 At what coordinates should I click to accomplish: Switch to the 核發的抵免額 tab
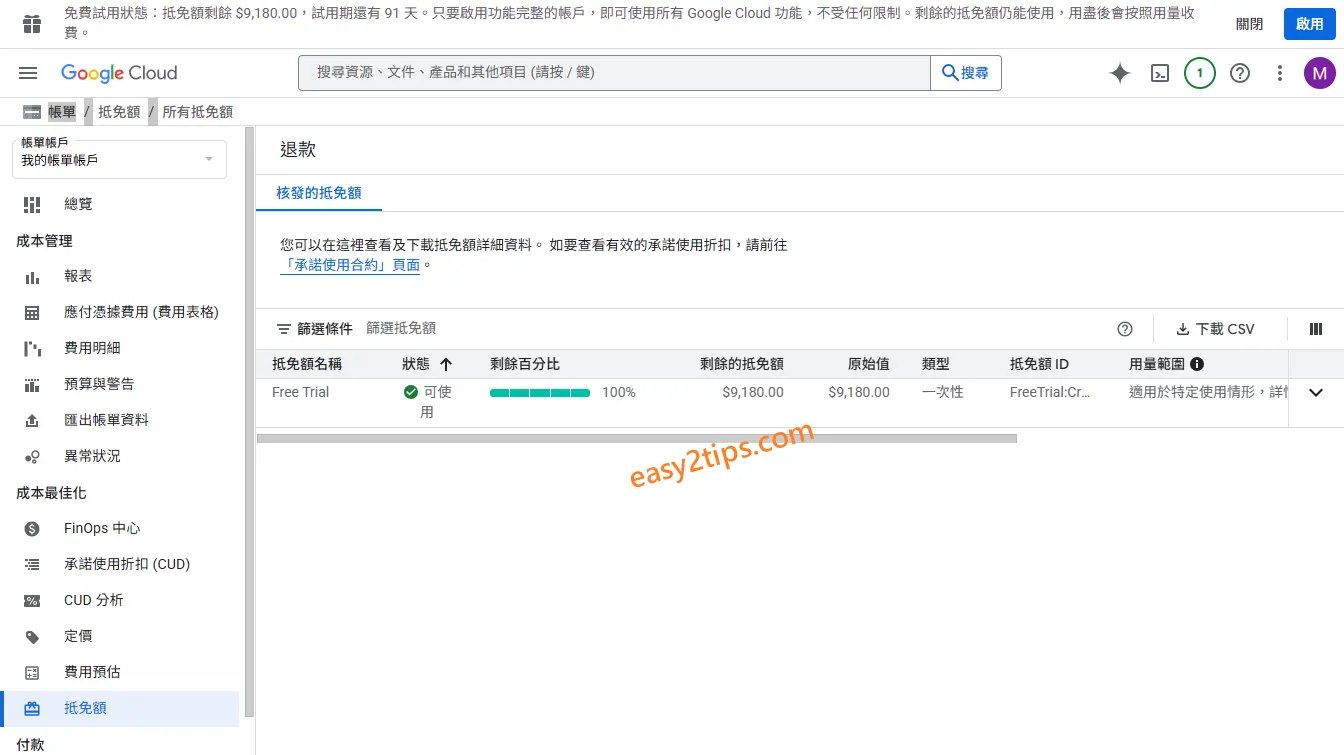point(318,194)
